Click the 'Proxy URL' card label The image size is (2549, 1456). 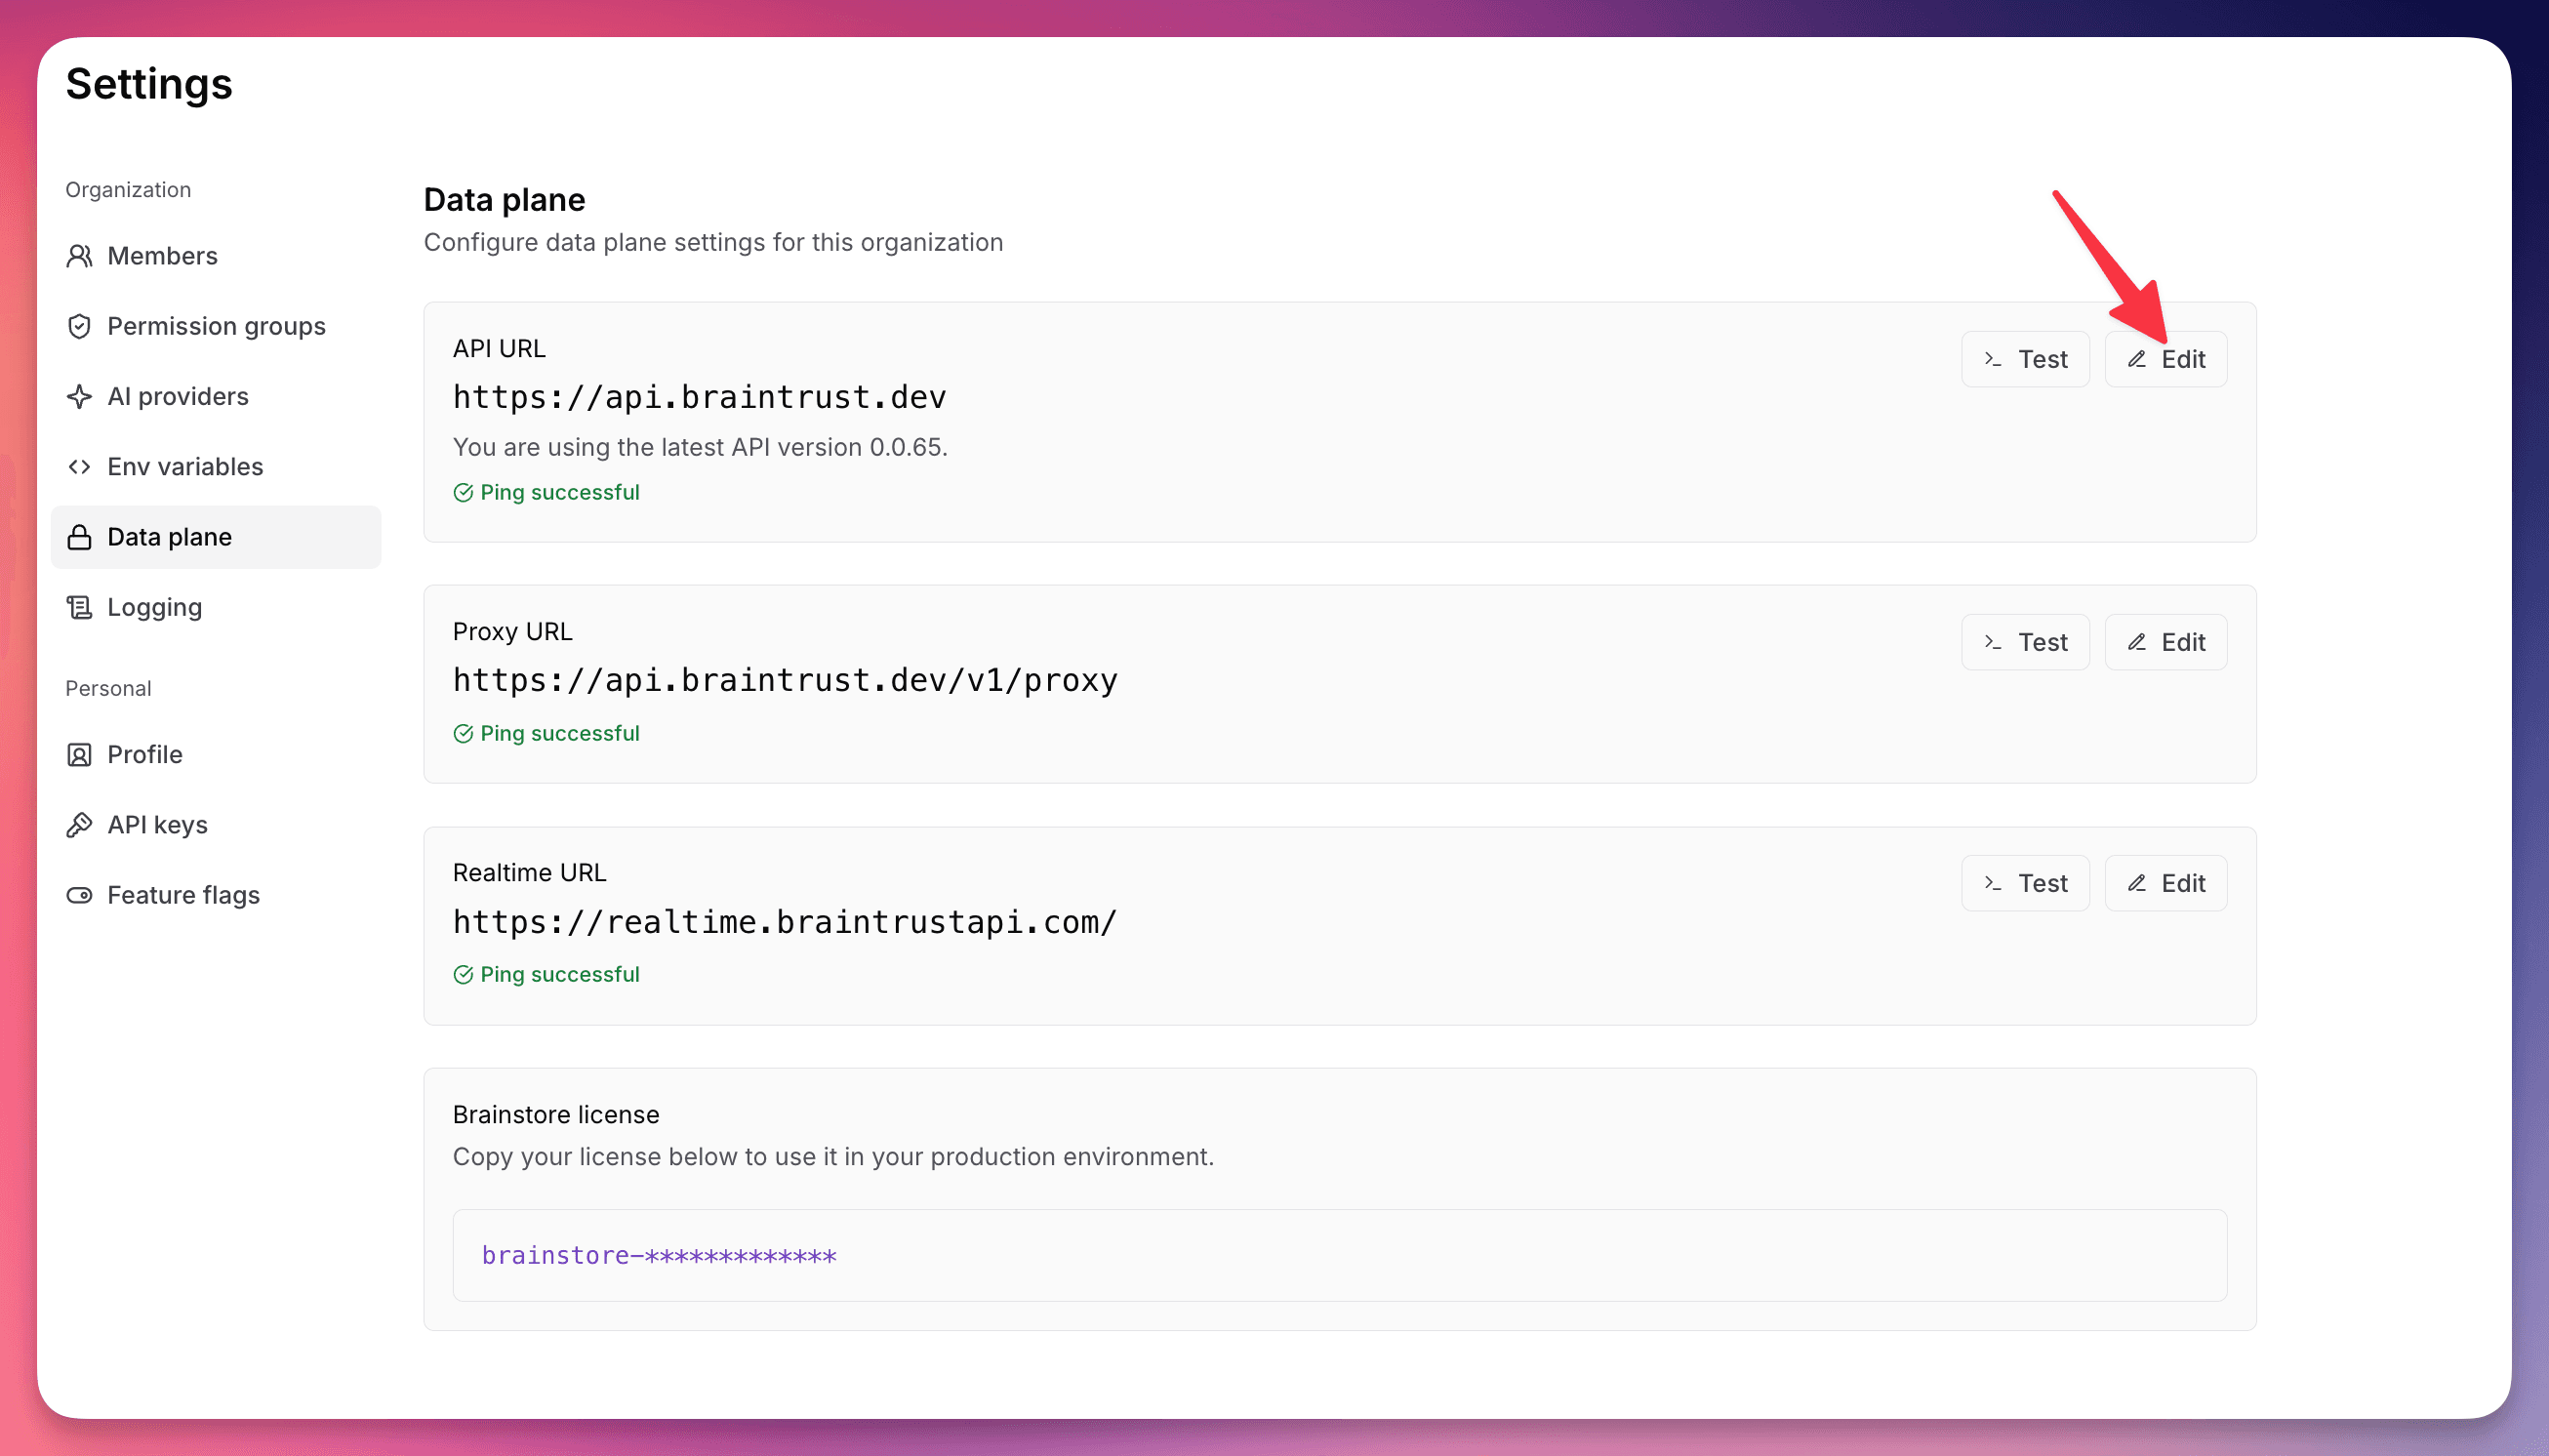point(512,631)
